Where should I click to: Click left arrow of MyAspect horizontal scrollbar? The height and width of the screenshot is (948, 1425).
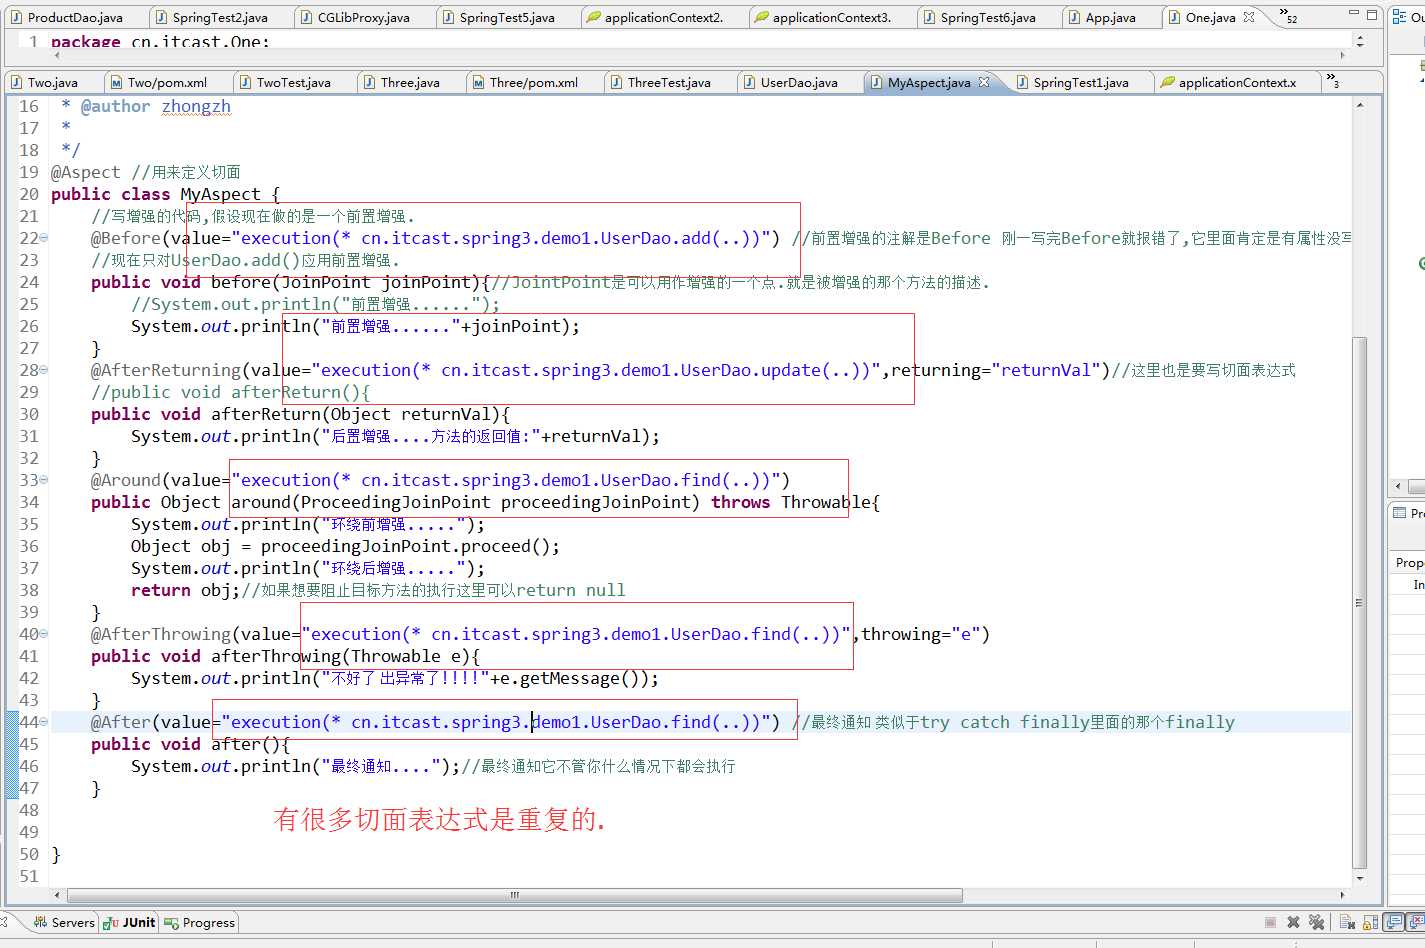[x=58, y=895]
